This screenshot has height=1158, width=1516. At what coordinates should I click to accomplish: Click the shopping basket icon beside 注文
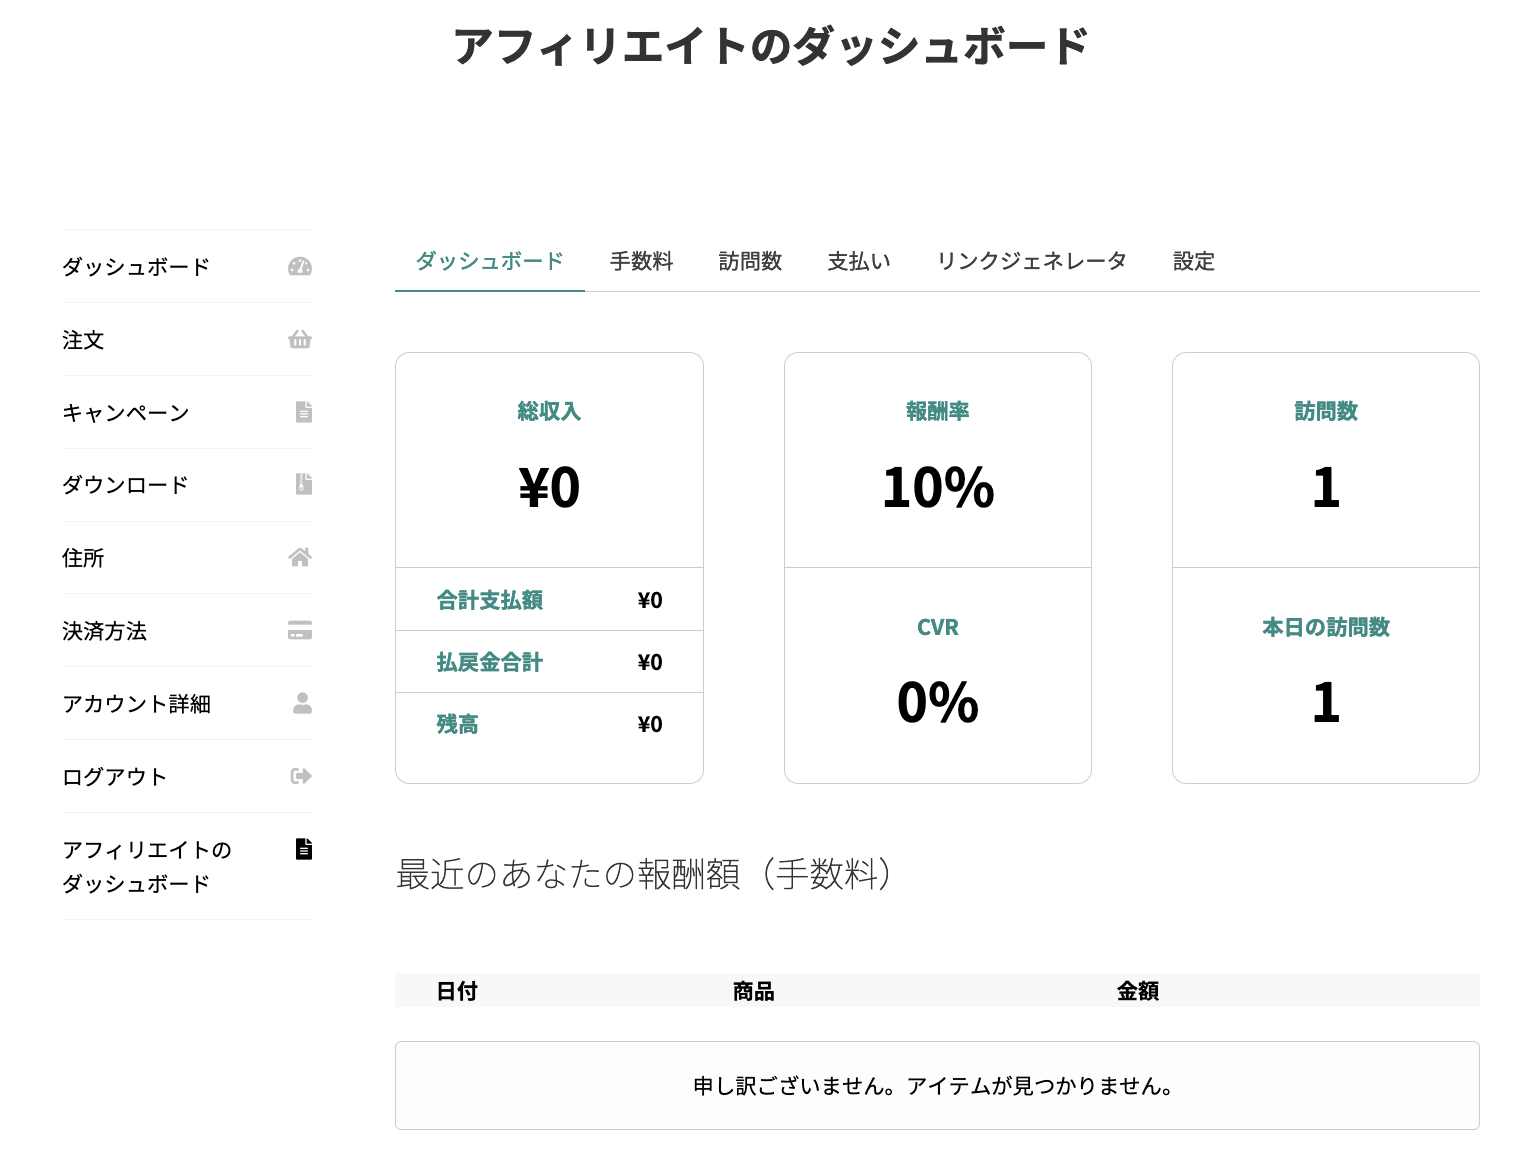tap(300, 340)
